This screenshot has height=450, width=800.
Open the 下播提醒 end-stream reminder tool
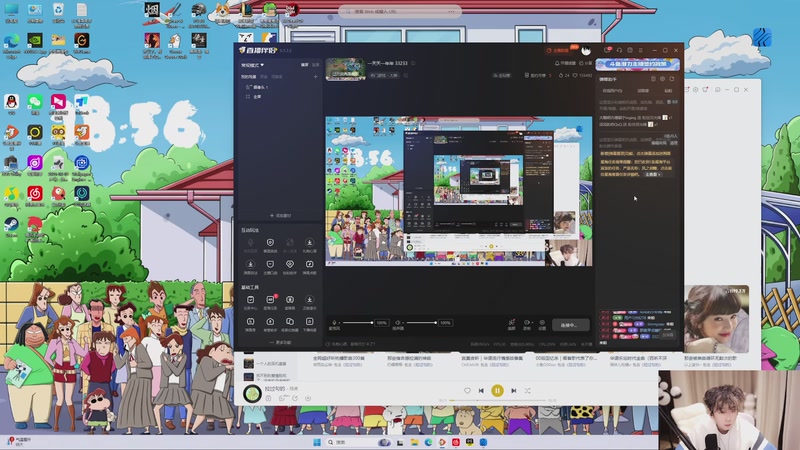[x=309, y=324]
